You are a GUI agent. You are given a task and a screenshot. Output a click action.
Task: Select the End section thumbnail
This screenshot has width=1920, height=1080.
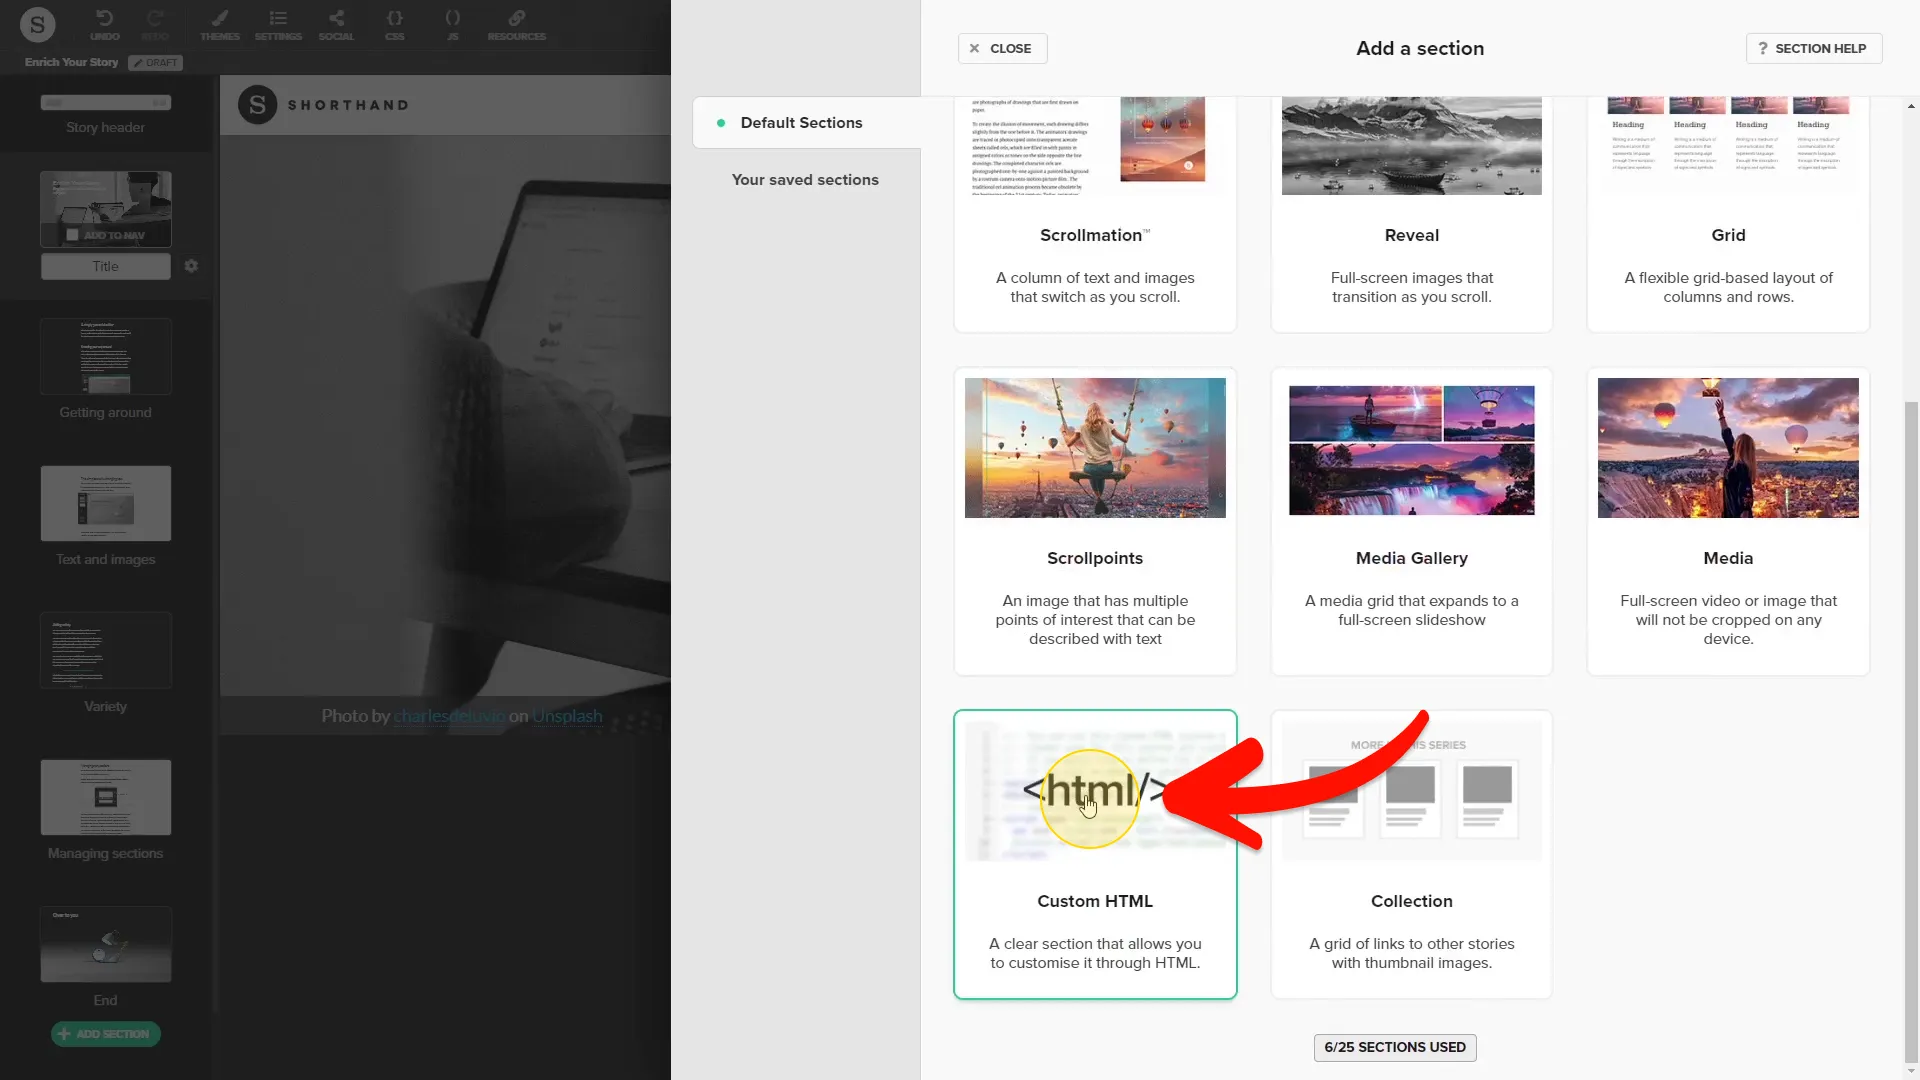106,944
